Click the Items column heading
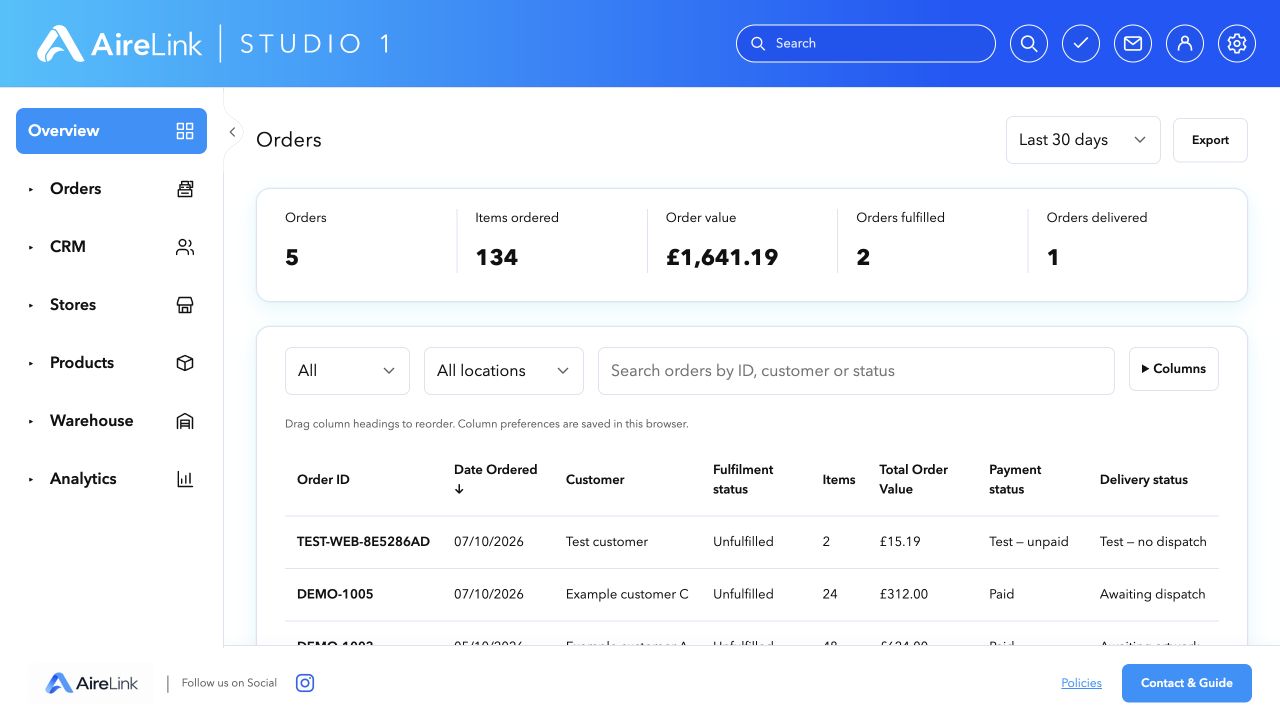The height and width of the screenshot is (720, 1280). tap(839, 480)
